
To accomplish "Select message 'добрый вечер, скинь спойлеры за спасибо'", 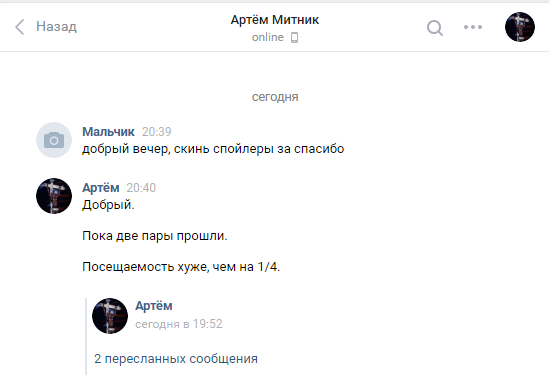I will pyautogui.click(x=213, y=149).
